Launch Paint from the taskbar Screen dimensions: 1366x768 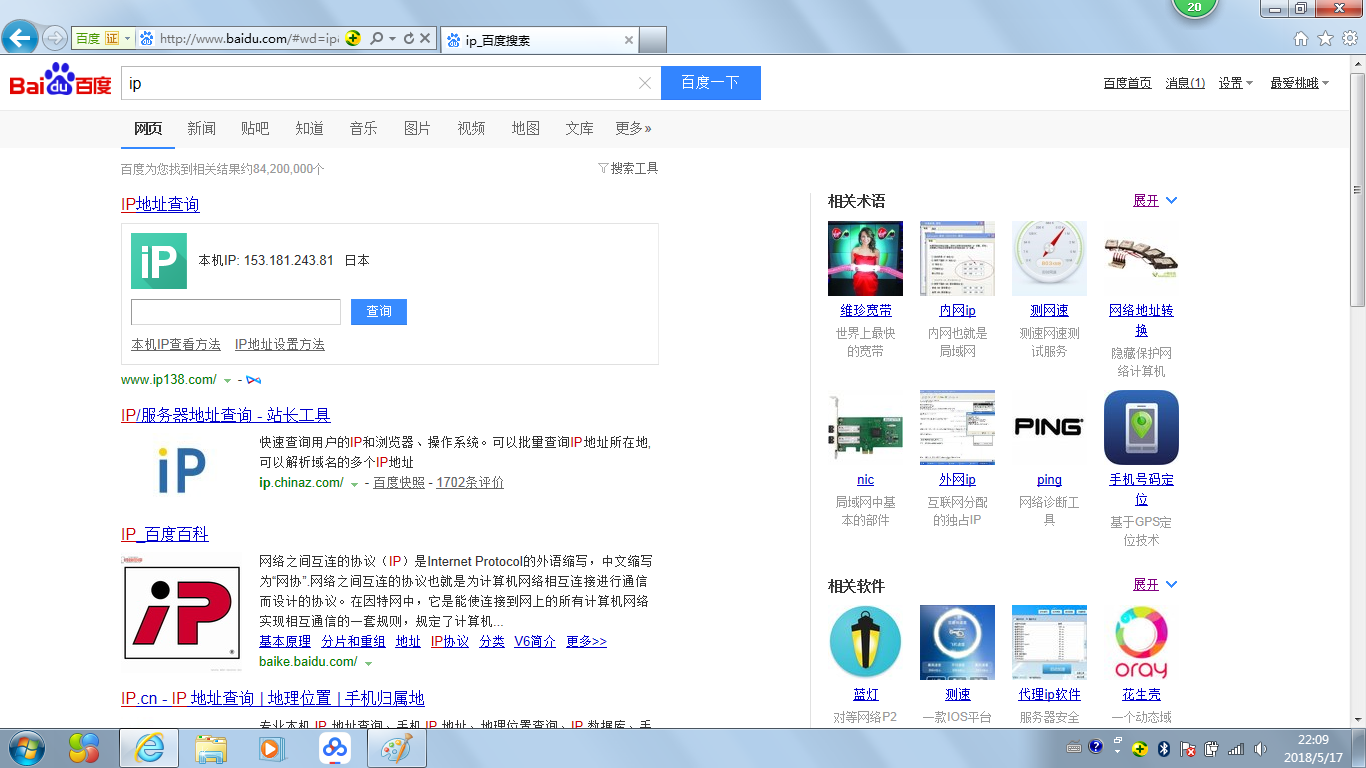(396, 748)
